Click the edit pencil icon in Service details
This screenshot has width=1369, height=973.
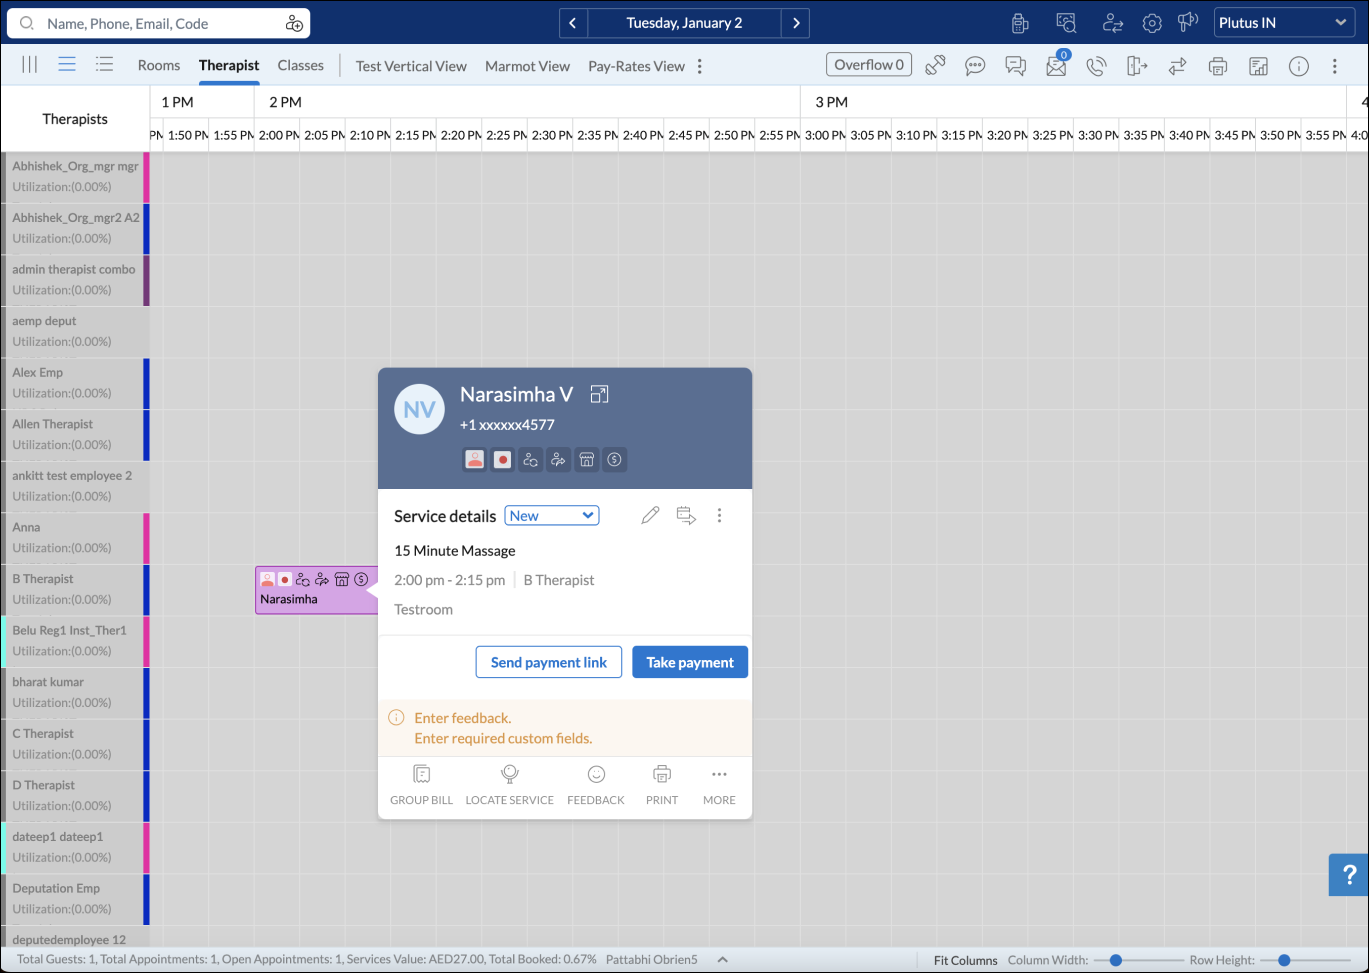(650, 516)
